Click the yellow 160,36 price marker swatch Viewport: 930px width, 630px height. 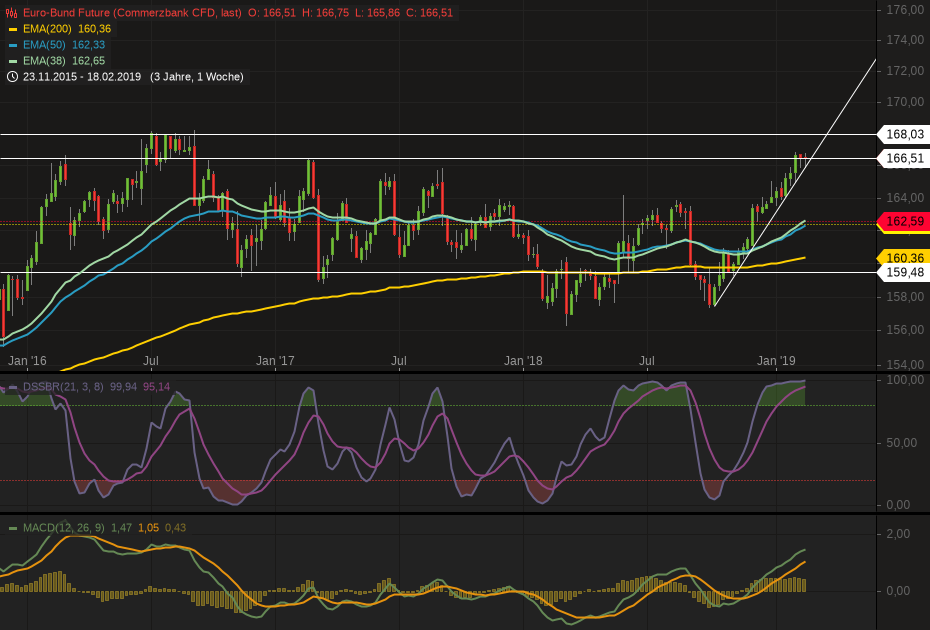903,258
